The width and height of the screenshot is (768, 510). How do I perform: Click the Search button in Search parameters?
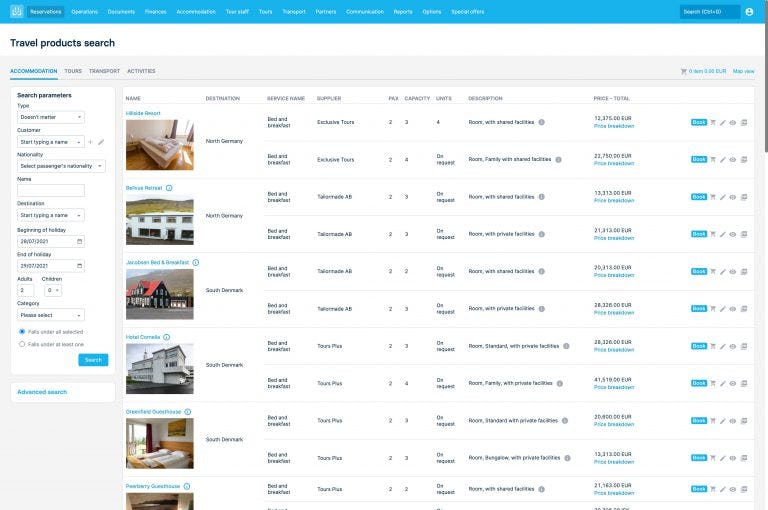[93, 360]
